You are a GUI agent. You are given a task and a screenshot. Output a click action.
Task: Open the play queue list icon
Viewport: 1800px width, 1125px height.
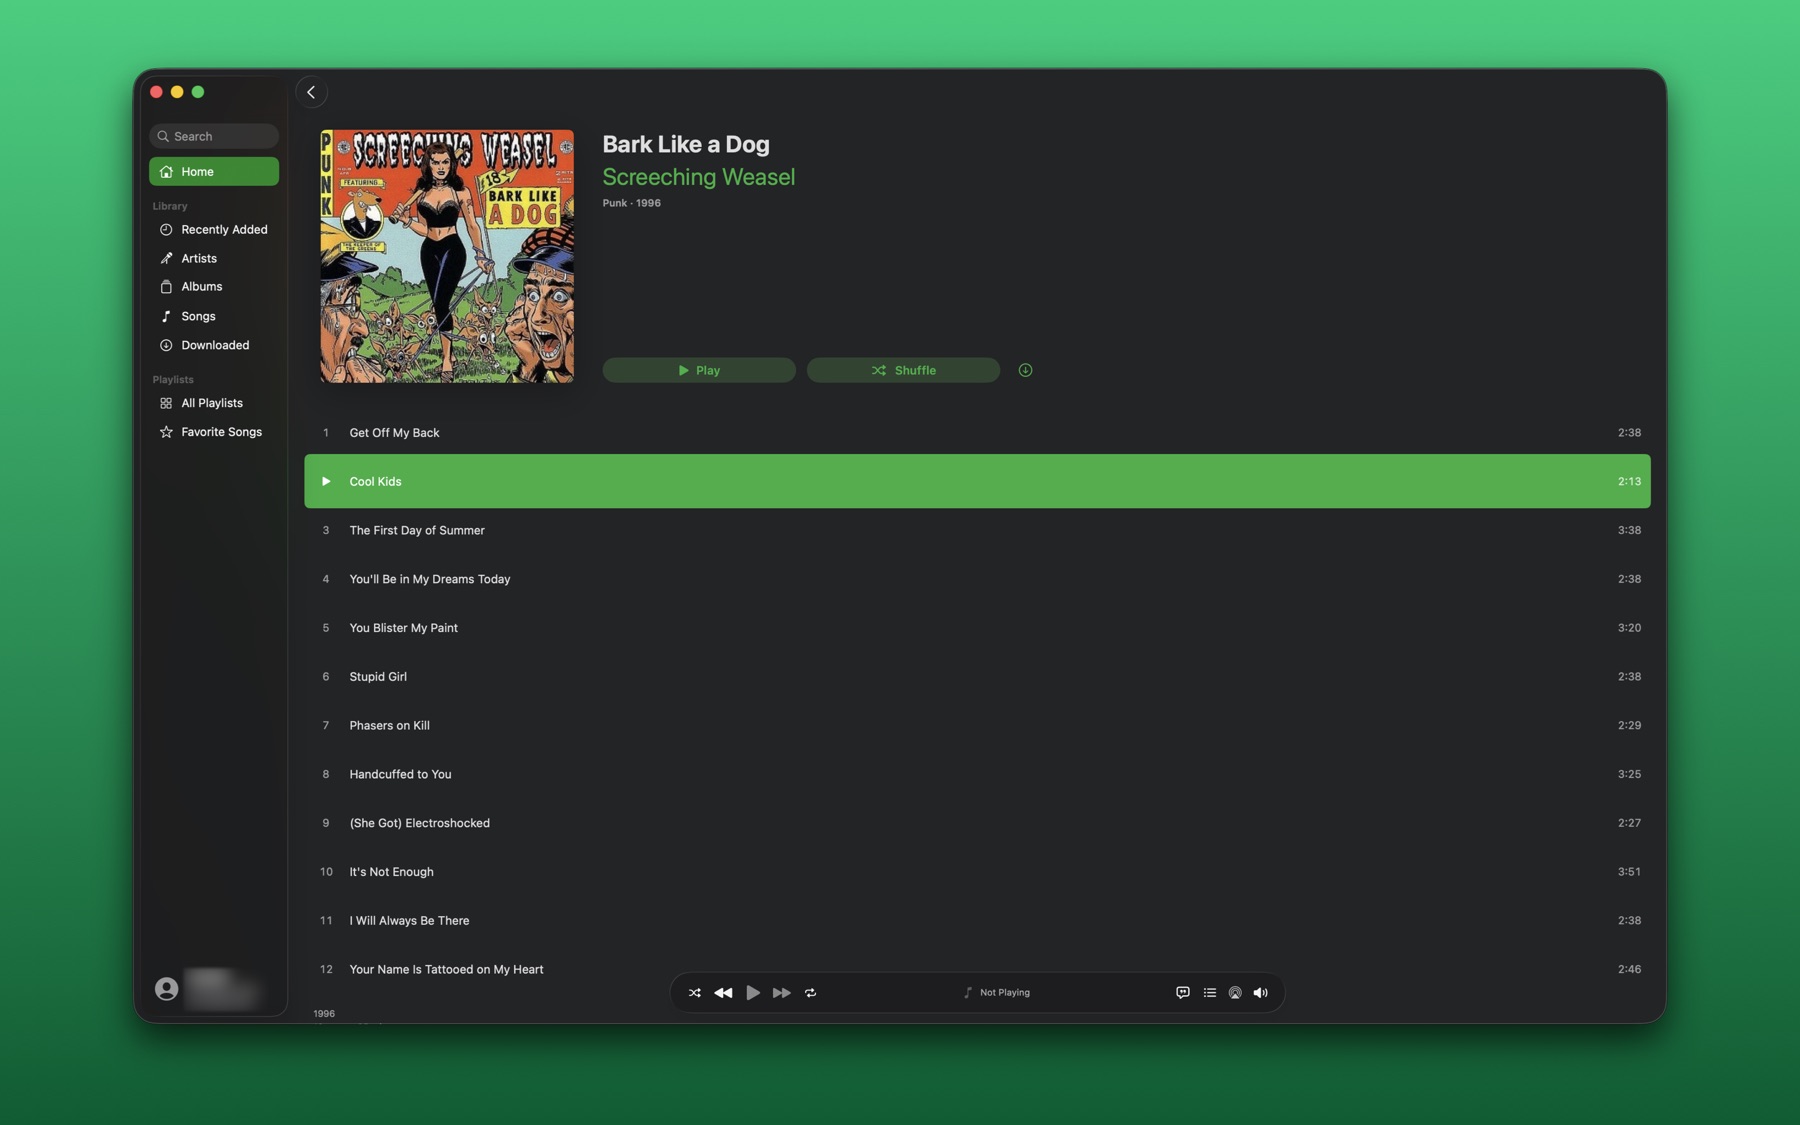(x=1210, y=993)
